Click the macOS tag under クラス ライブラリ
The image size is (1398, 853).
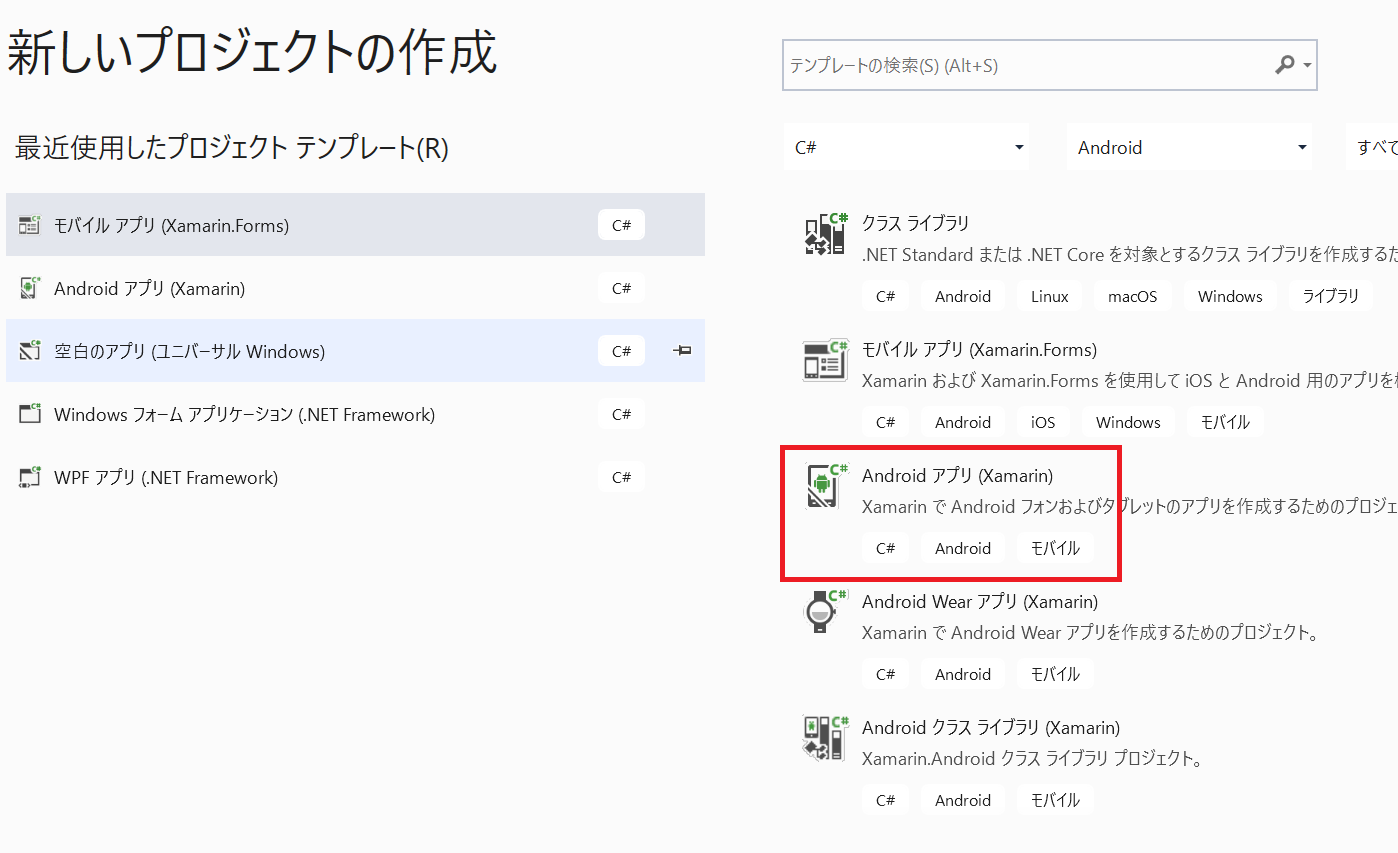pos(1132,296)
